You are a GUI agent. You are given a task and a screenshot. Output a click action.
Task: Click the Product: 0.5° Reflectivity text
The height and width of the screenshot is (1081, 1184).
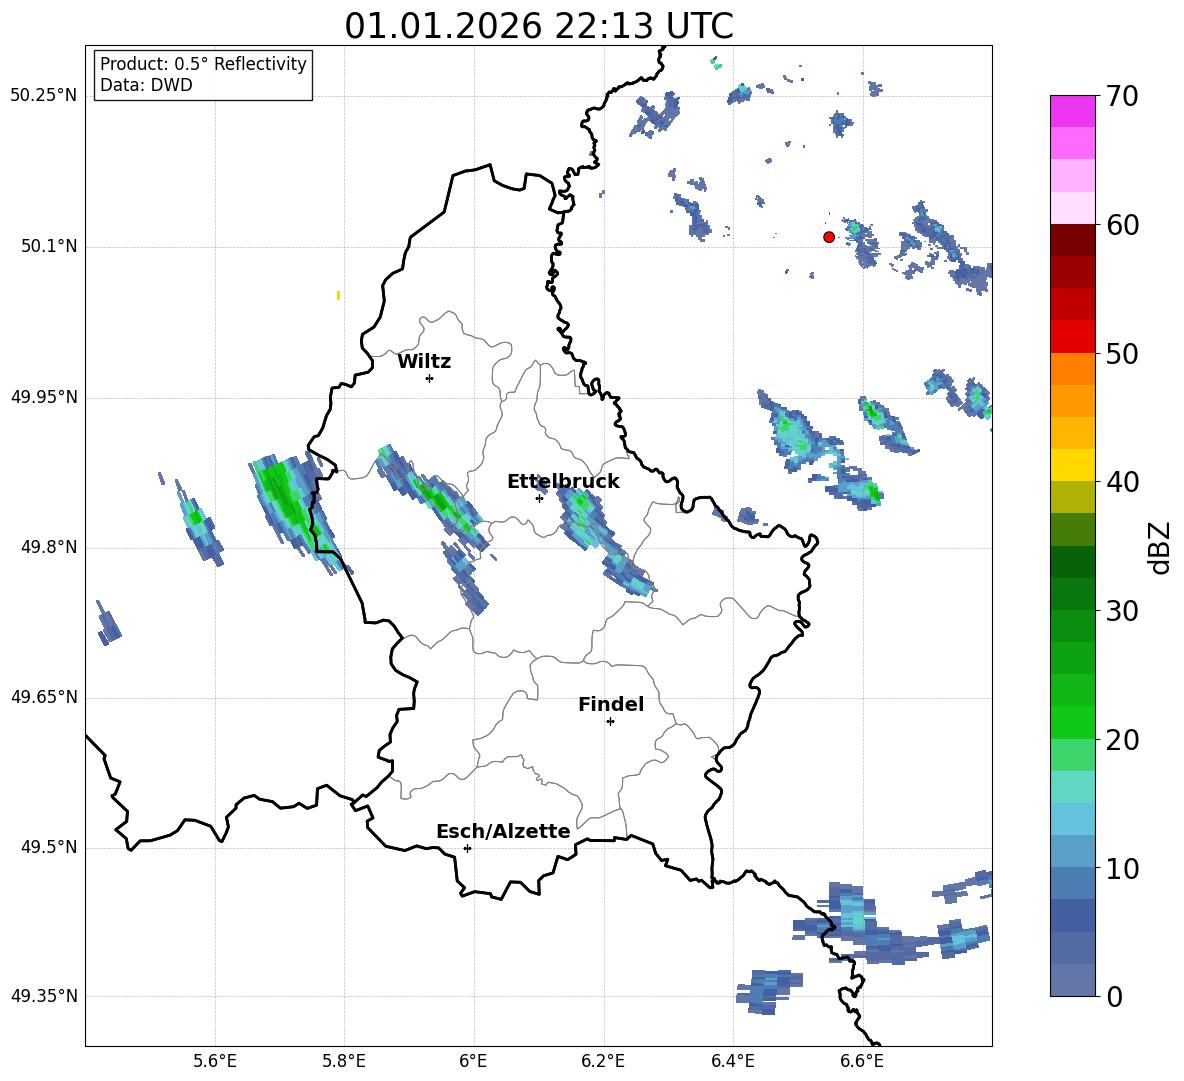[203, 64]
